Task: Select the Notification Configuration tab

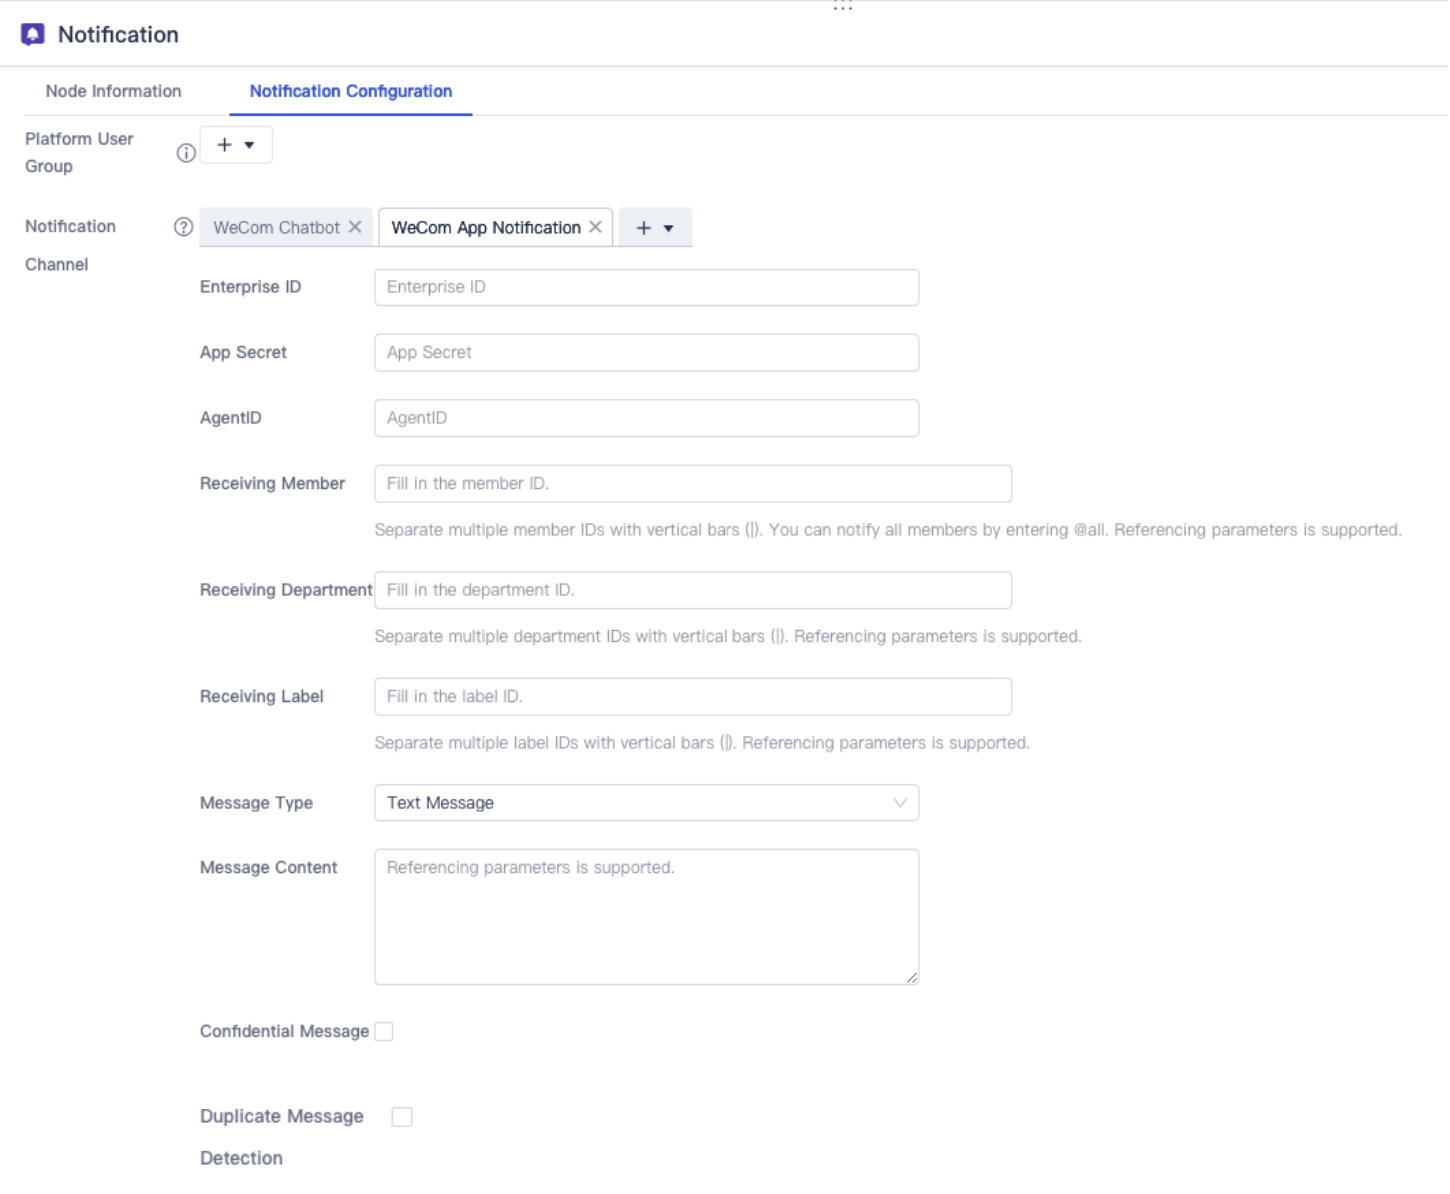Action: click(350, 91)
